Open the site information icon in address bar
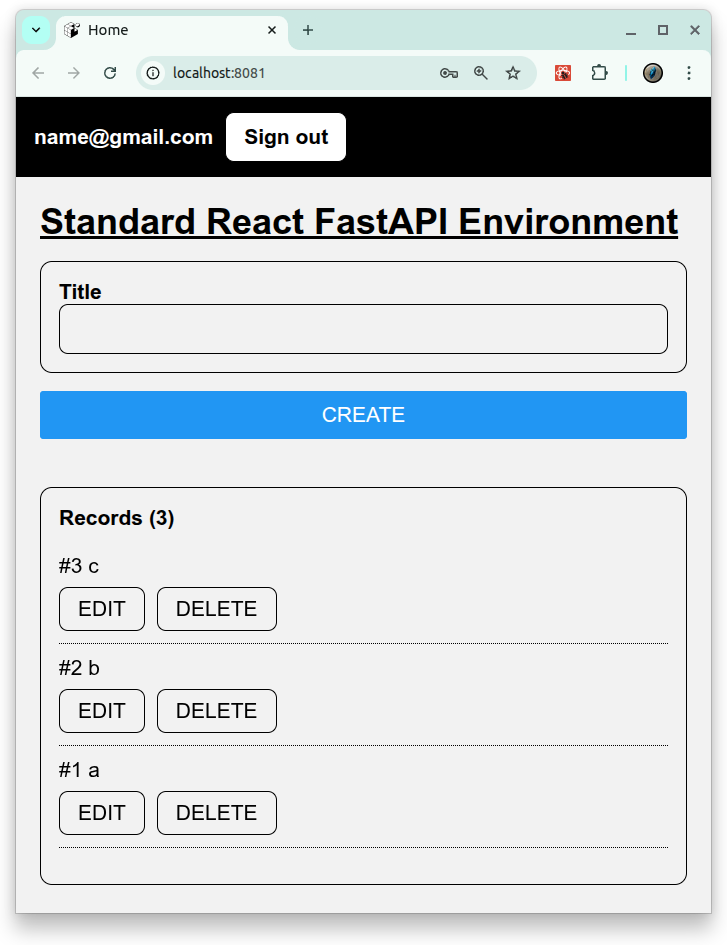 tap(153, 73)
